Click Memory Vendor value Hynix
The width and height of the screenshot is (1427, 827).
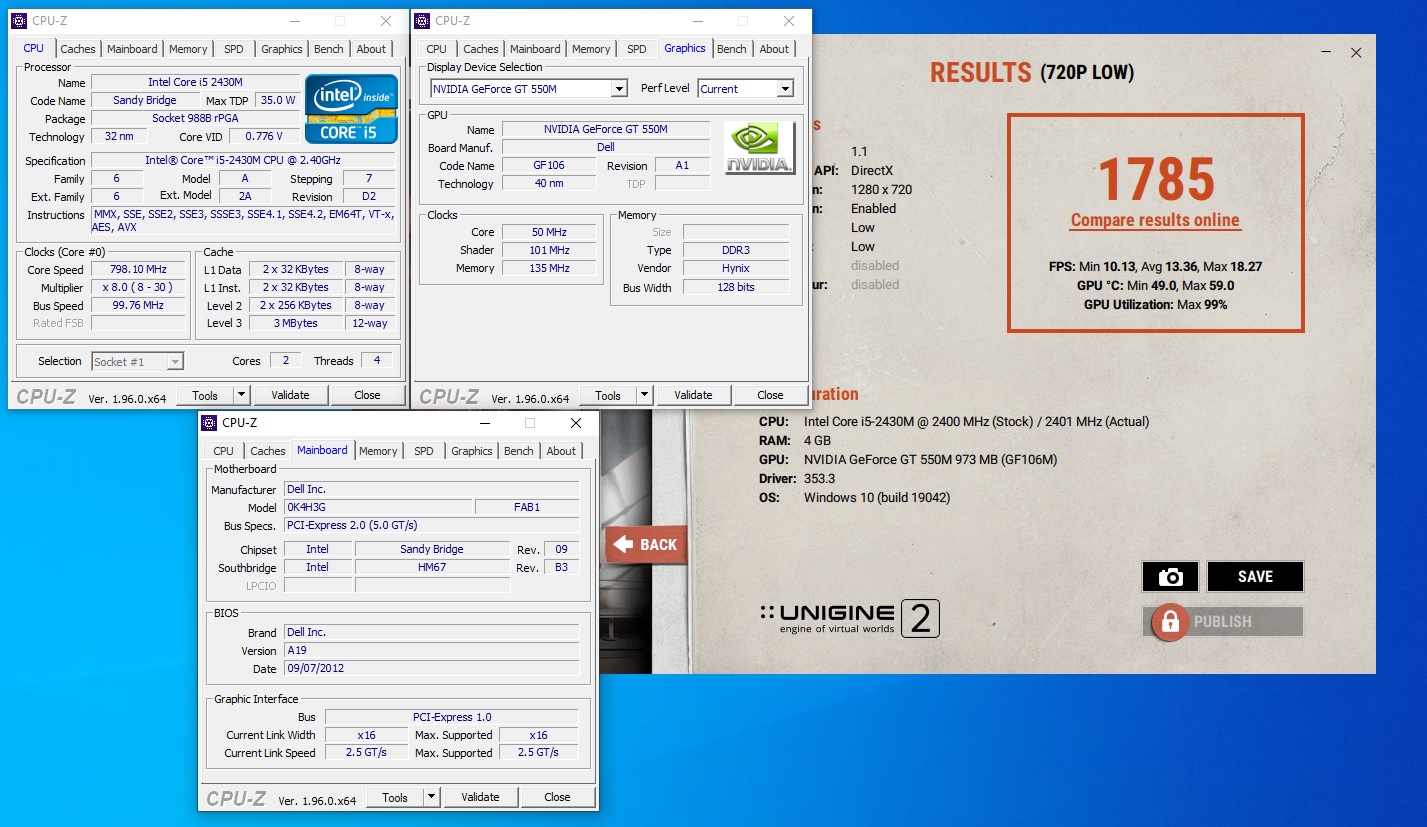point(736,268)
